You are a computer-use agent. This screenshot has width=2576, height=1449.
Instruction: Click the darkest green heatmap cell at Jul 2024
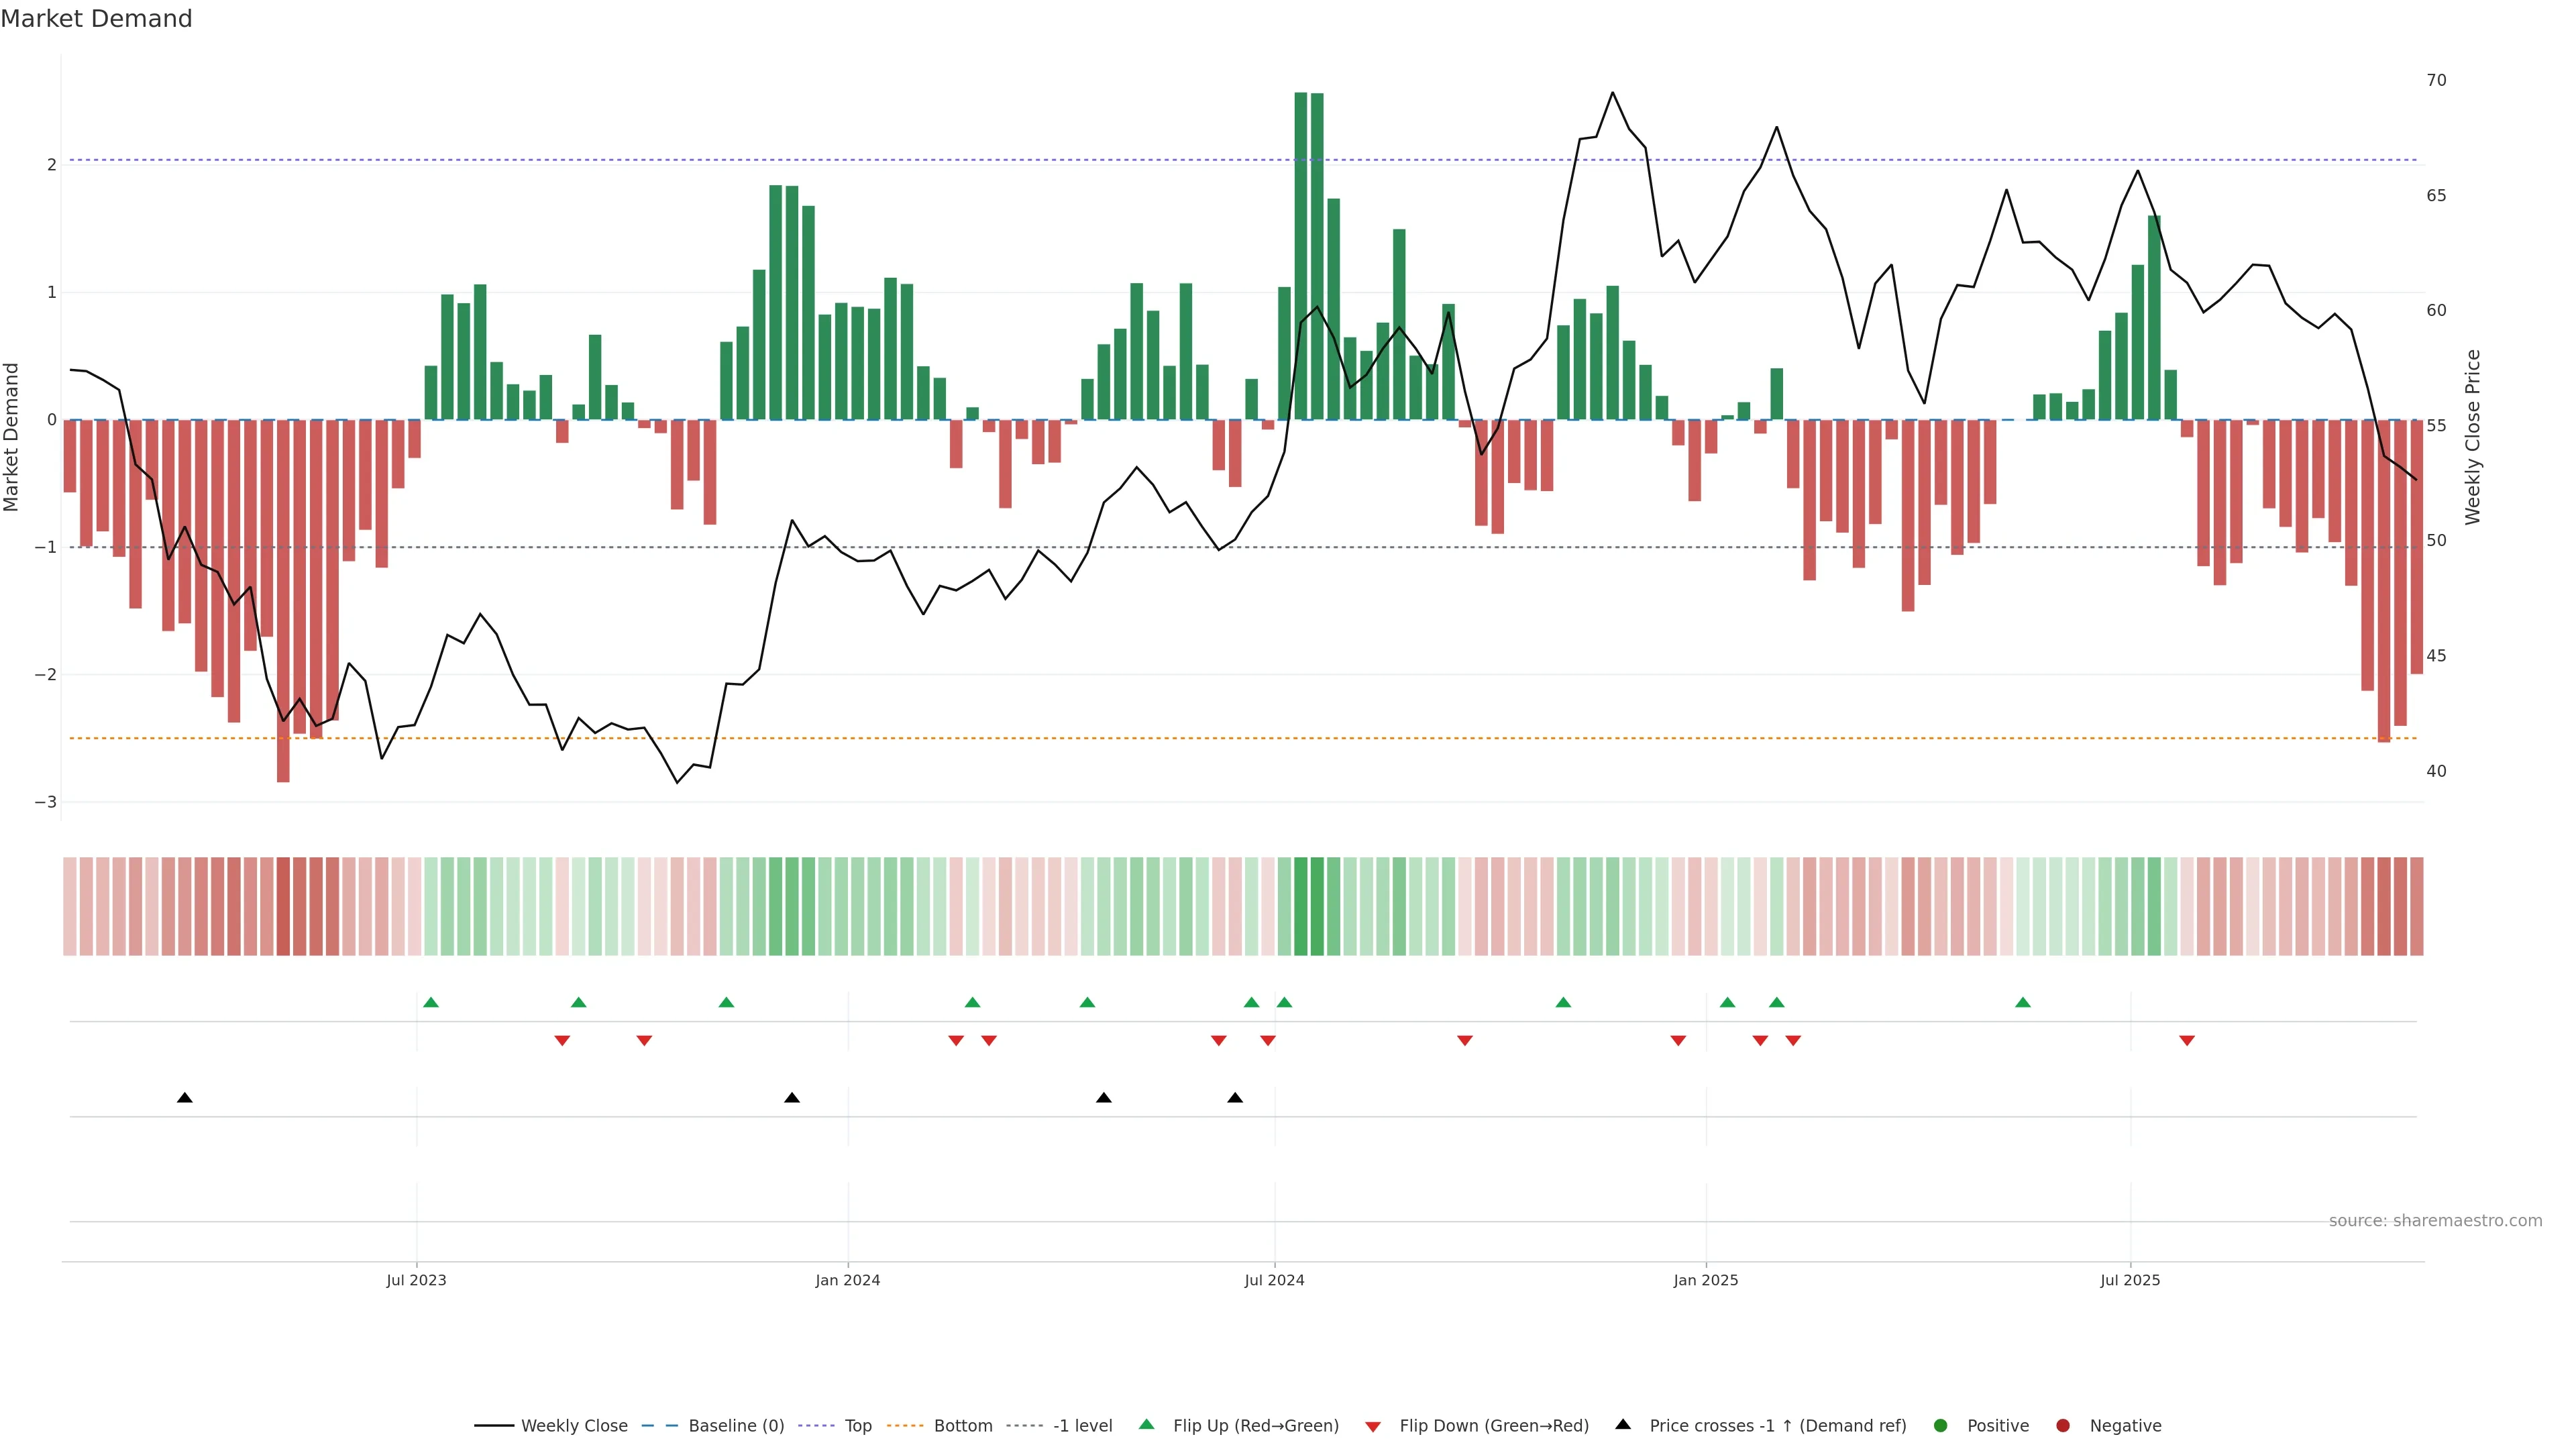[x=1301, y=906]
